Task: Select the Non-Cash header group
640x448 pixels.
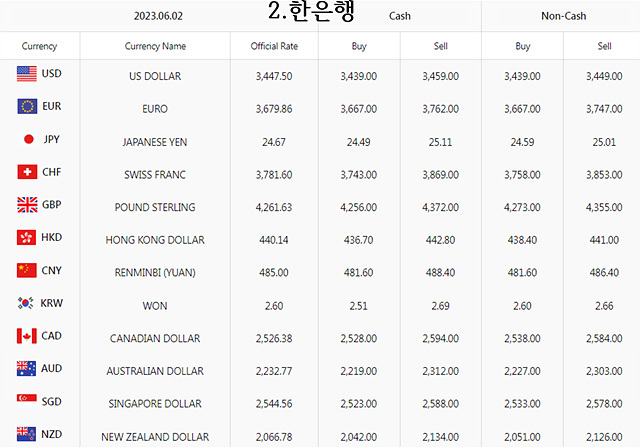Action: coord(563,16)
